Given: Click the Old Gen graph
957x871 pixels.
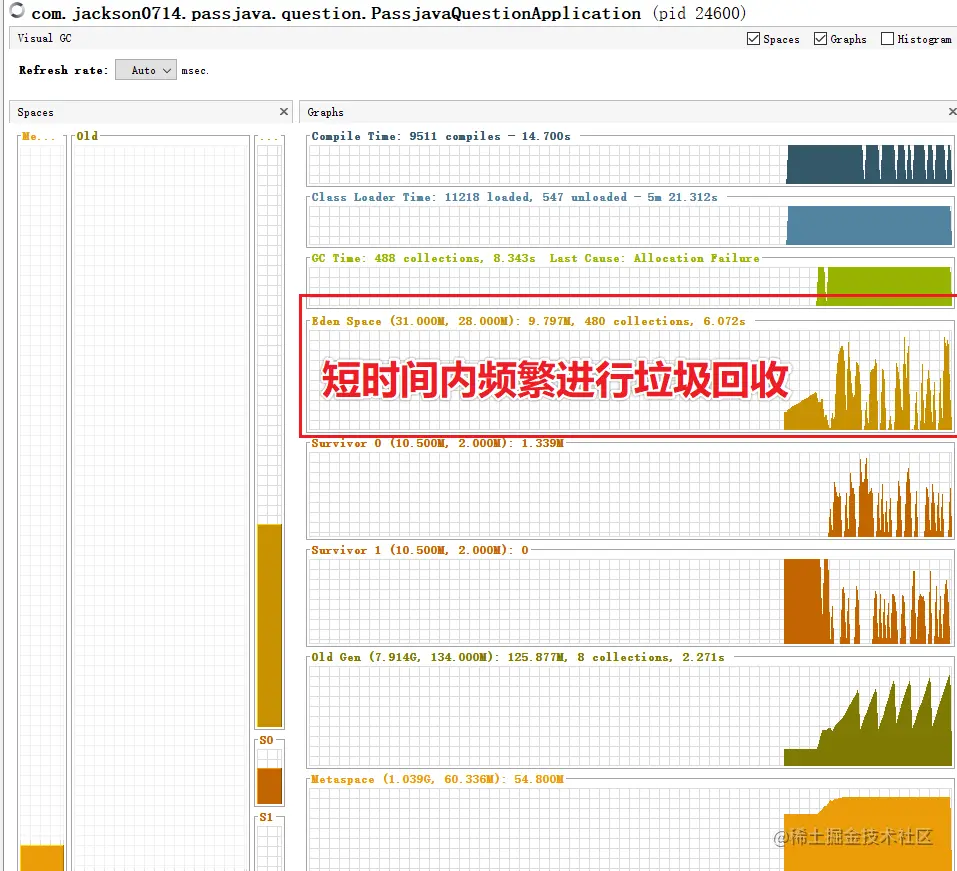Looking at the screenshot, I should pyautogui.click(x=630, y=715).
